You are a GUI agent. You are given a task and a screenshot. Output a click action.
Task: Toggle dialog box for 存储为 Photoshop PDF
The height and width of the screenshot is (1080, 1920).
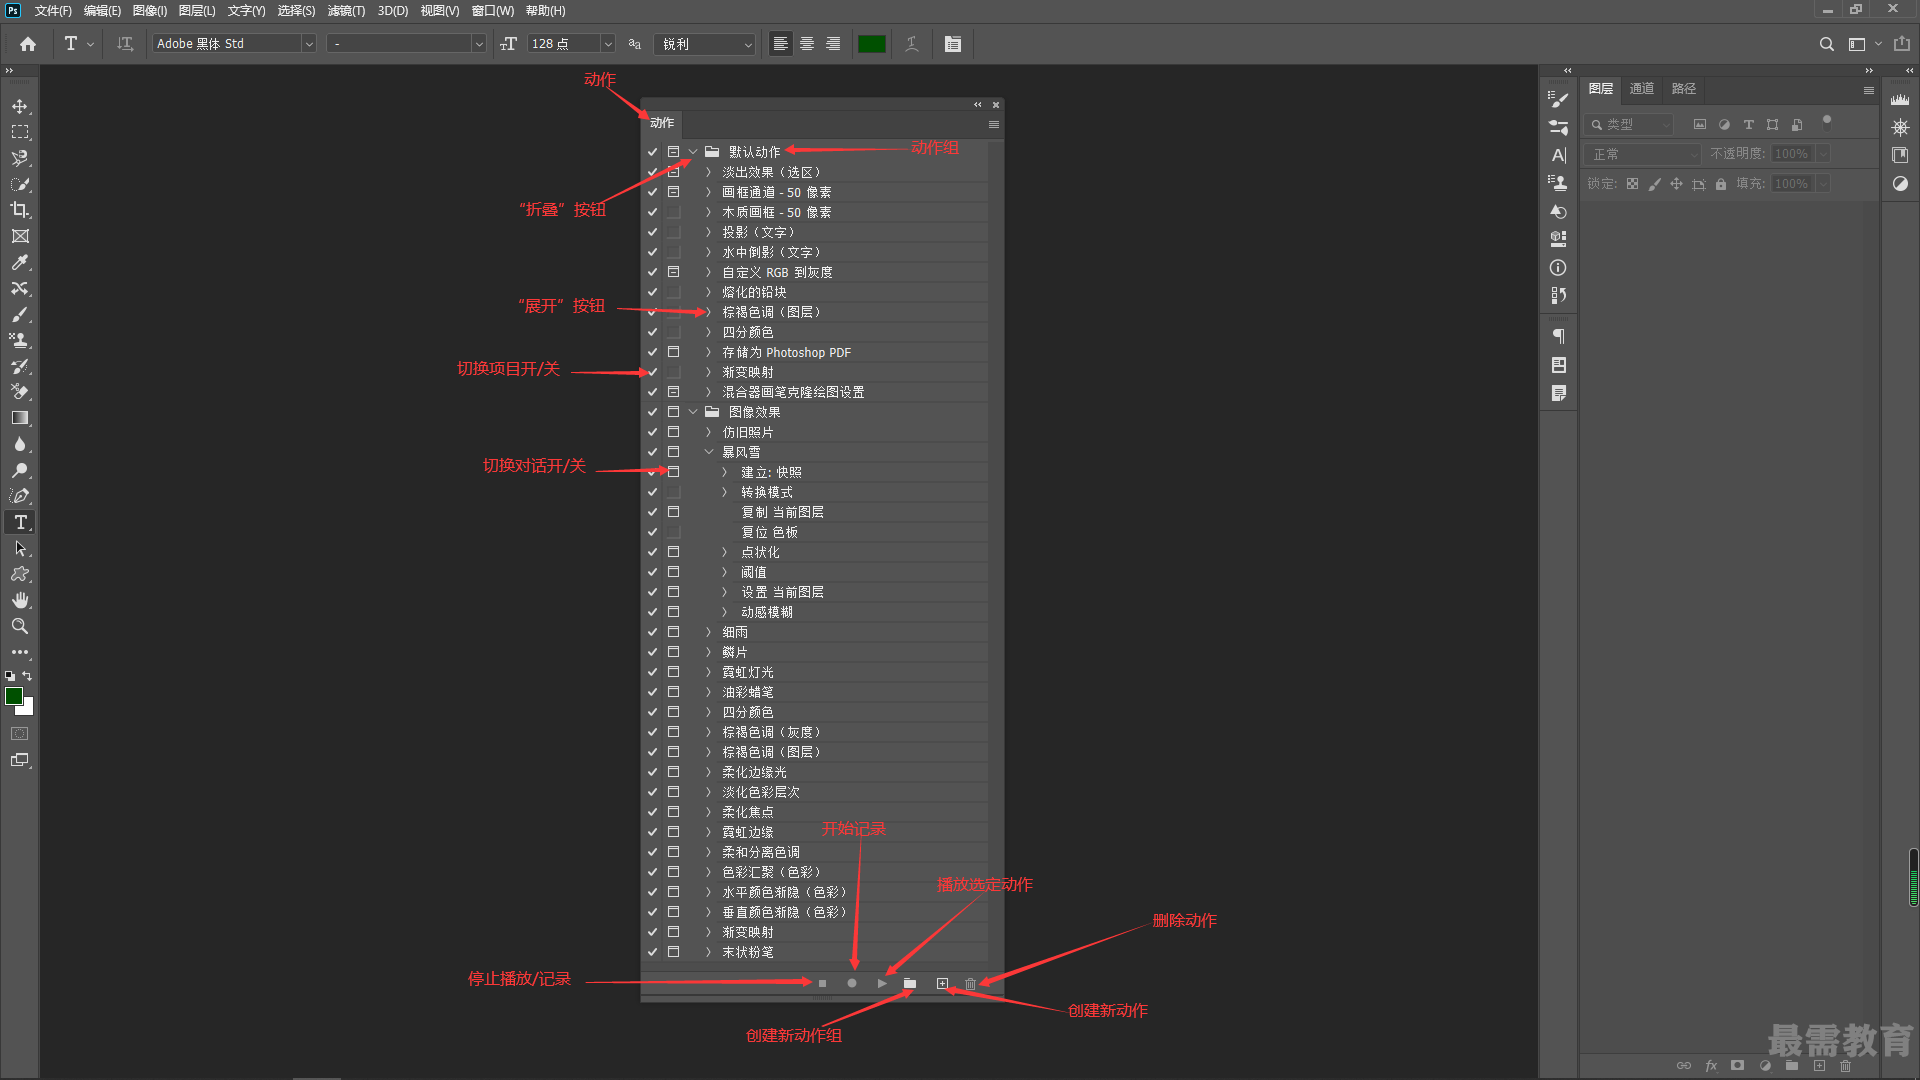pyautogui.click(x=673, y=352)
